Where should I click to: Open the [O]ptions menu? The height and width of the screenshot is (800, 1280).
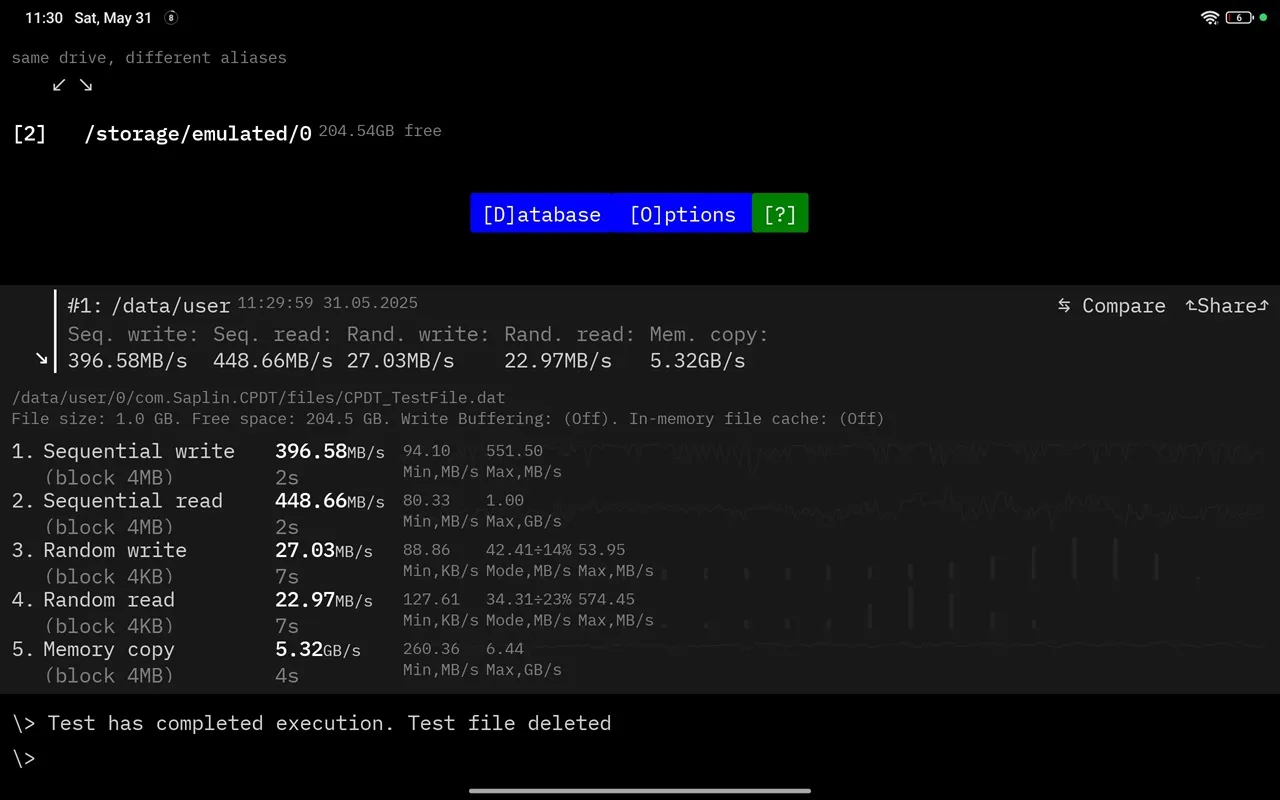(x=682, y=214)
